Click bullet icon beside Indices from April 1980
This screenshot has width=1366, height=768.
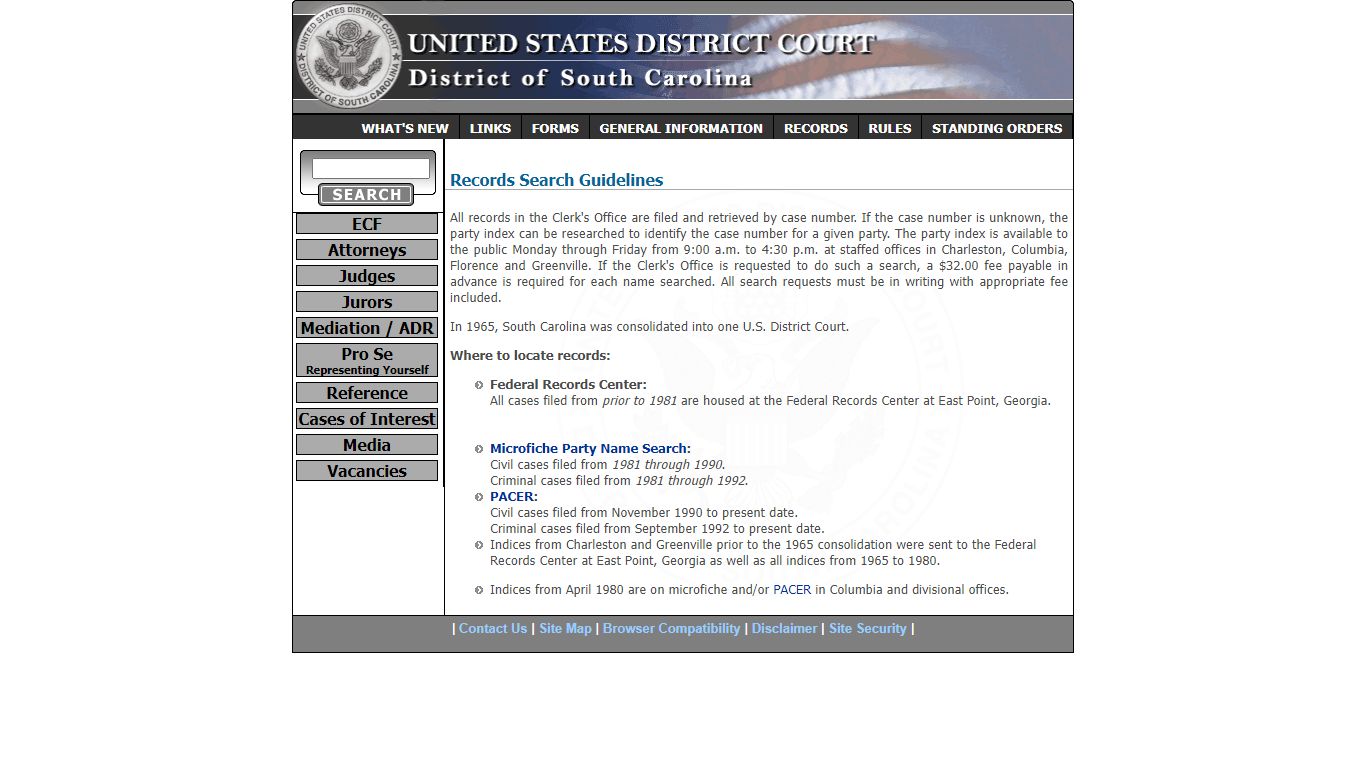click(479, 590)
